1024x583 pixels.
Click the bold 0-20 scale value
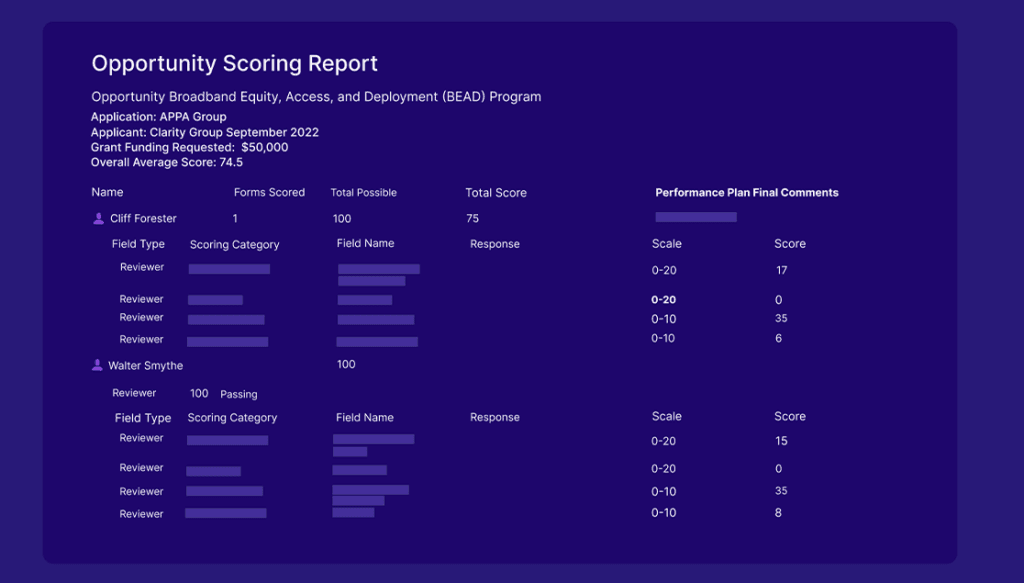[x=663, y=300]
